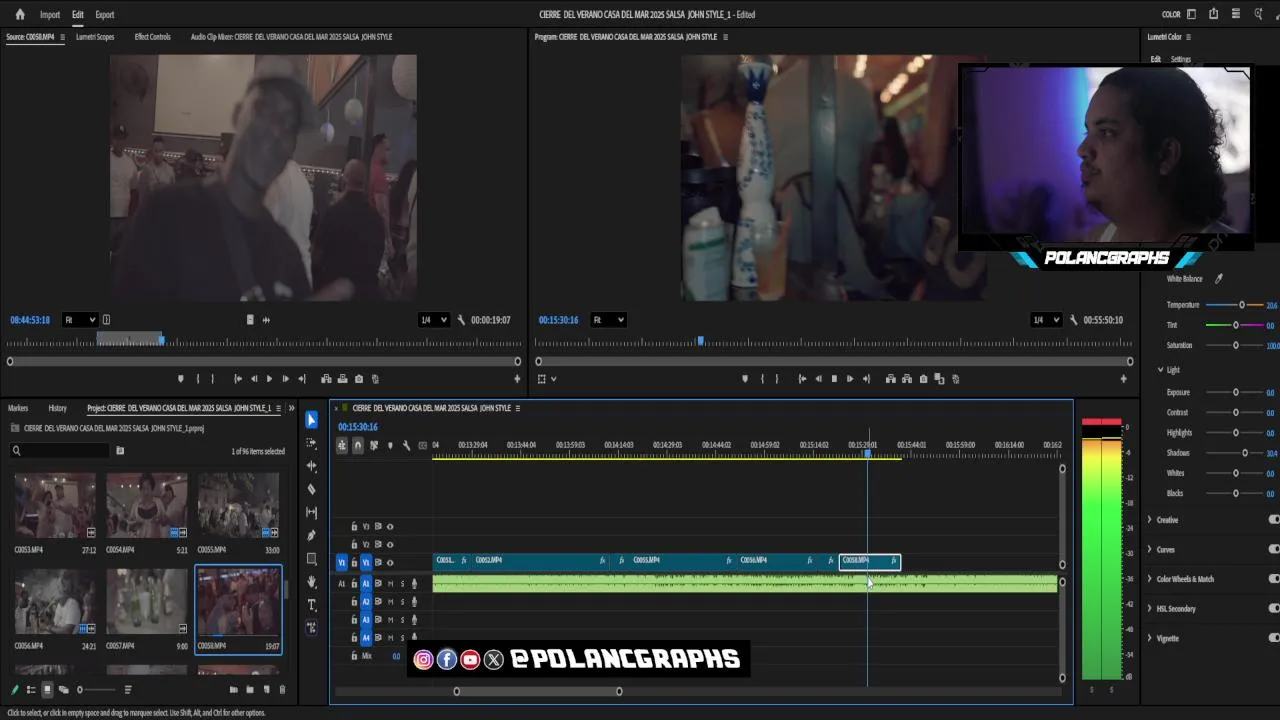Image resolution: width=1280 pixels, height=720 pixels.
Task: Switch to the History tab
Action: [x=57, y=408]
